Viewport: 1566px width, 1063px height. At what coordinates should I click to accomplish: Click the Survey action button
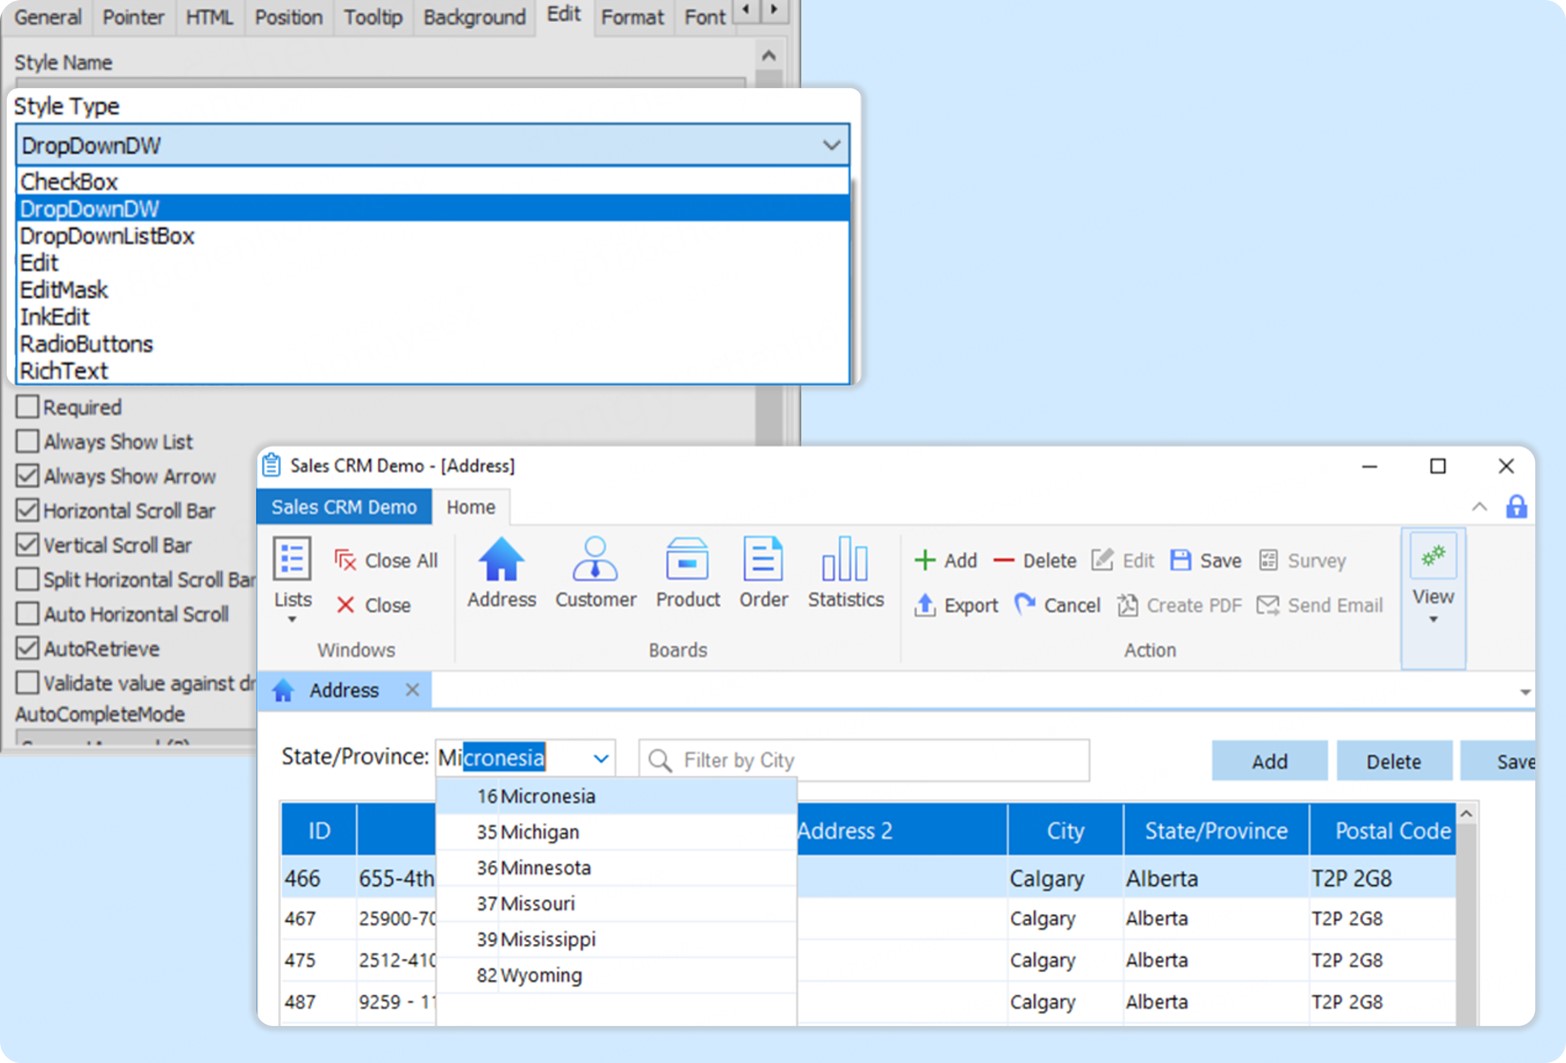pos(1302,560)
